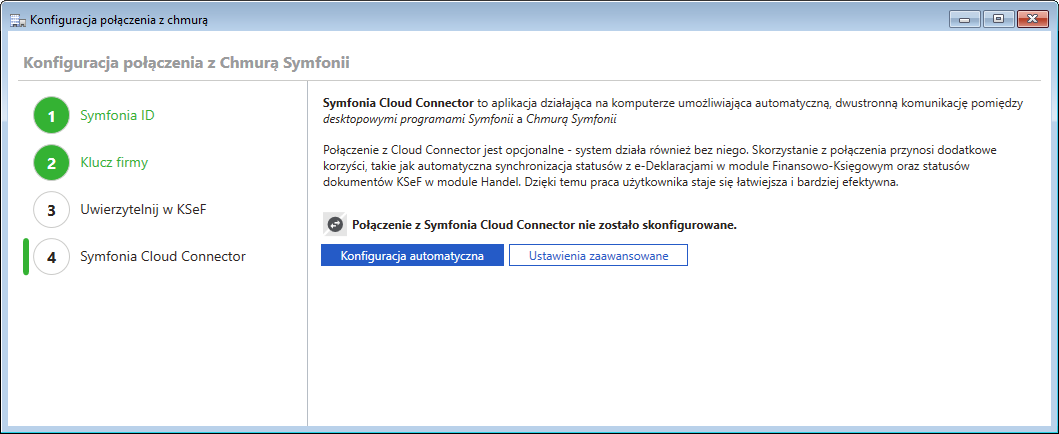This screenshot has width=1059, height=434.
Task: Go to the Klucz firmy step
Action: pyautogui.click(x=114, y=163)
